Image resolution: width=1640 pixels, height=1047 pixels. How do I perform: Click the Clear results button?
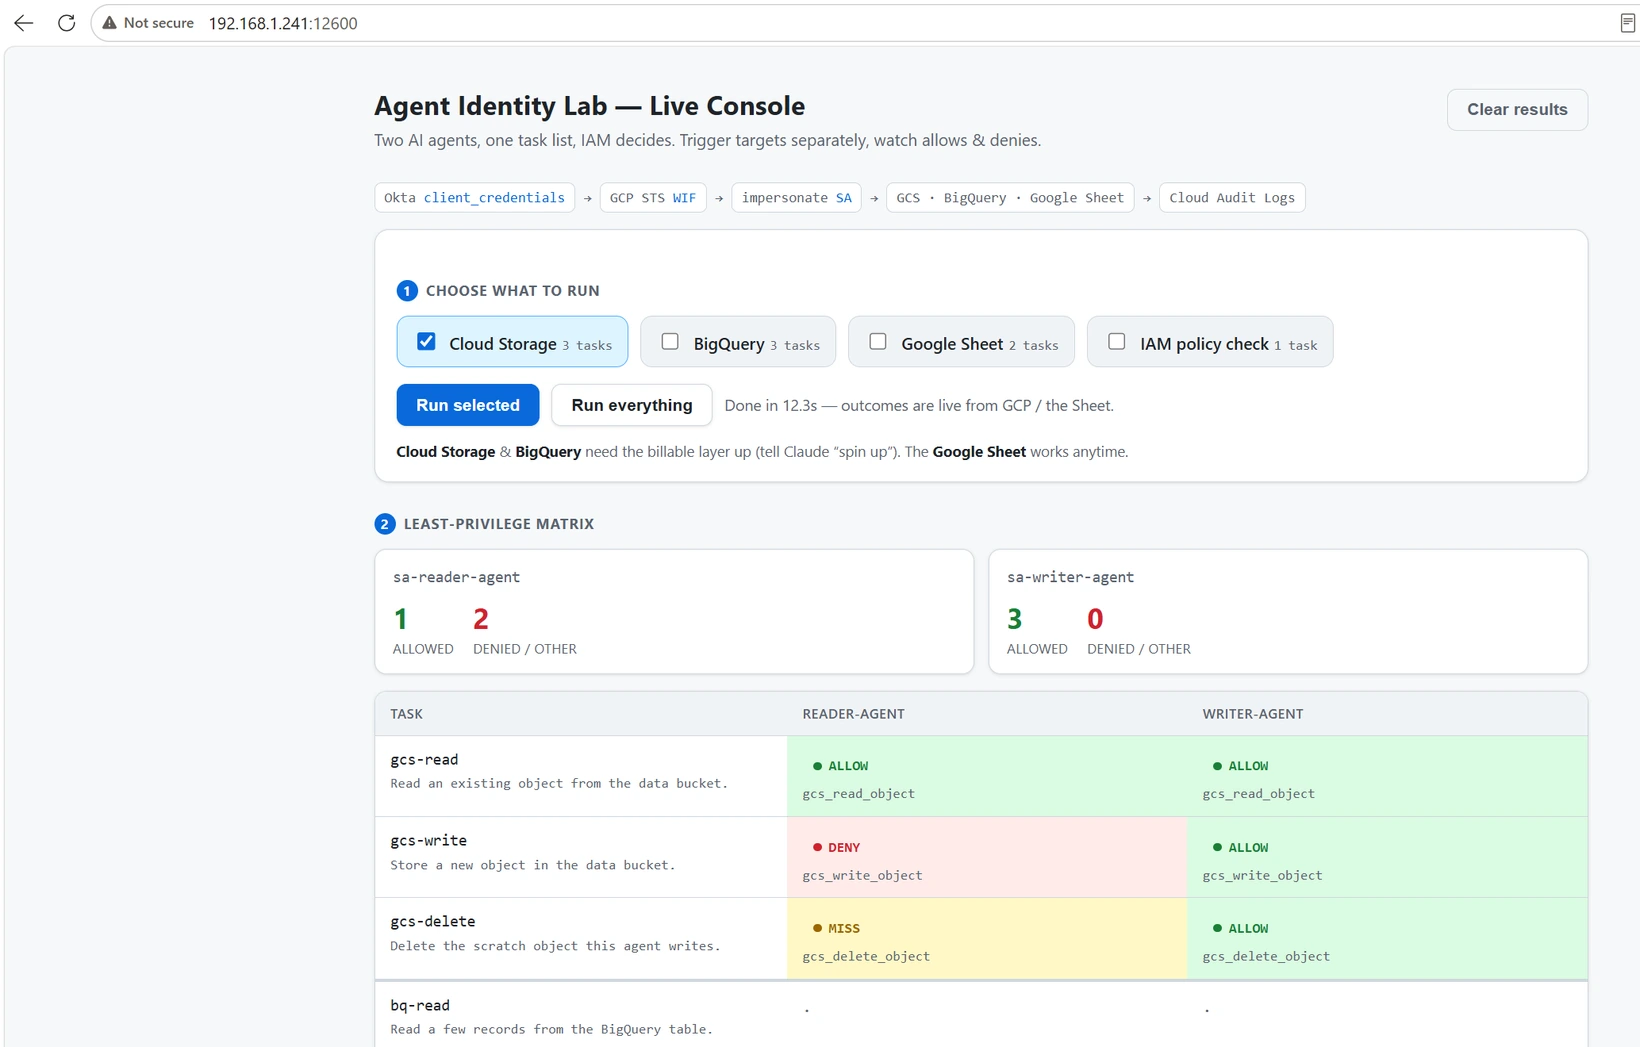(x=1517, y=110)
